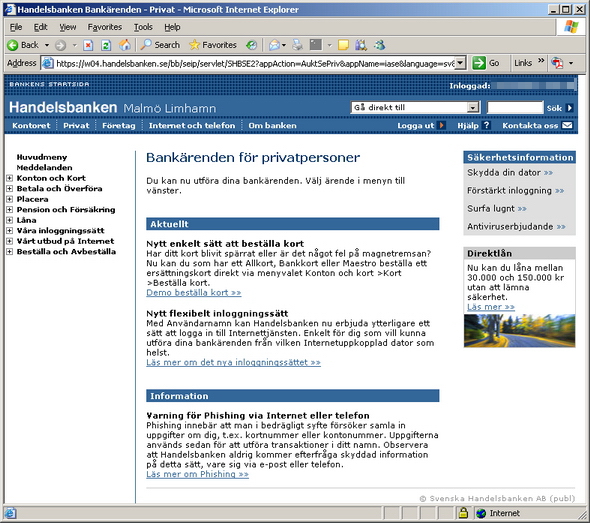Click the History icon in toolbar
The image size is (590, 523).
click(251, 45)
